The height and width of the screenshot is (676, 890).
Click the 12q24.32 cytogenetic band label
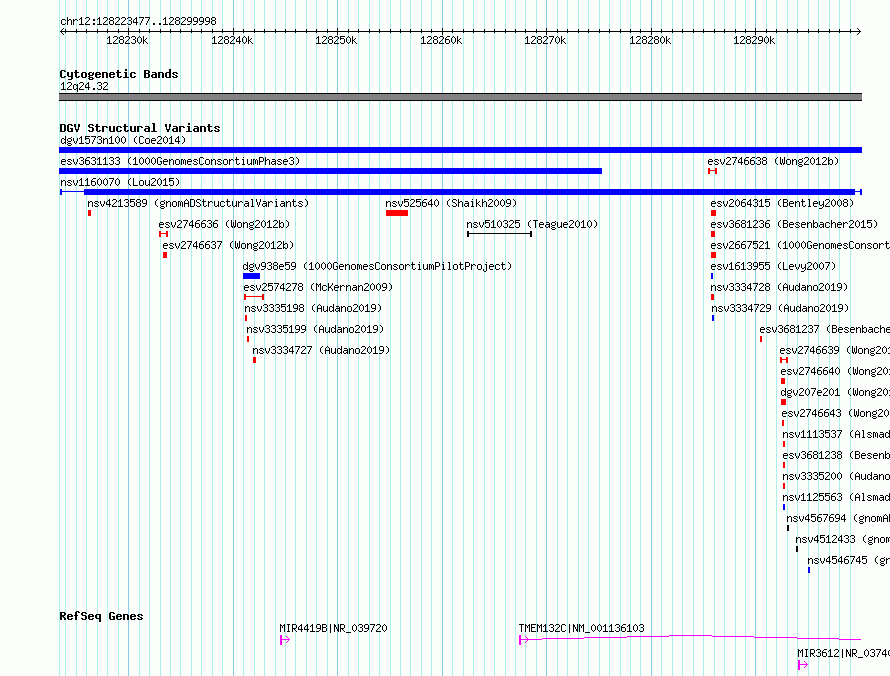pos(84,86)
